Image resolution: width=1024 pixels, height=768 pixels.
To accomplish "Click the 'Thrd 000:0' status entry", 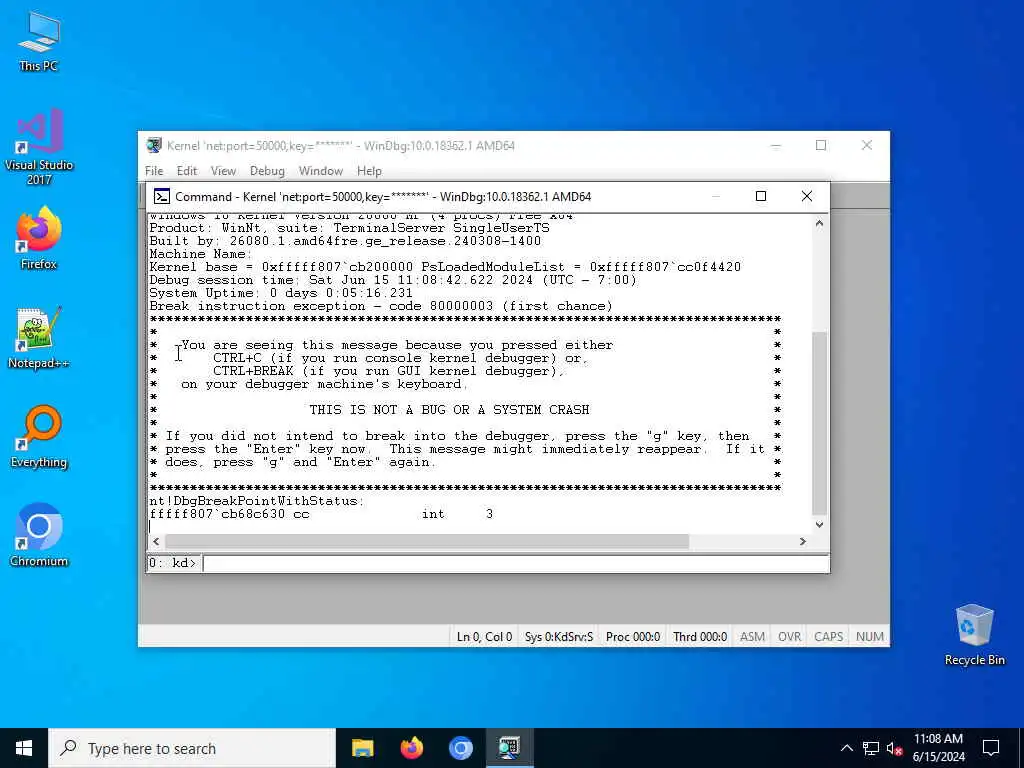I will click(x=700, y=637).
